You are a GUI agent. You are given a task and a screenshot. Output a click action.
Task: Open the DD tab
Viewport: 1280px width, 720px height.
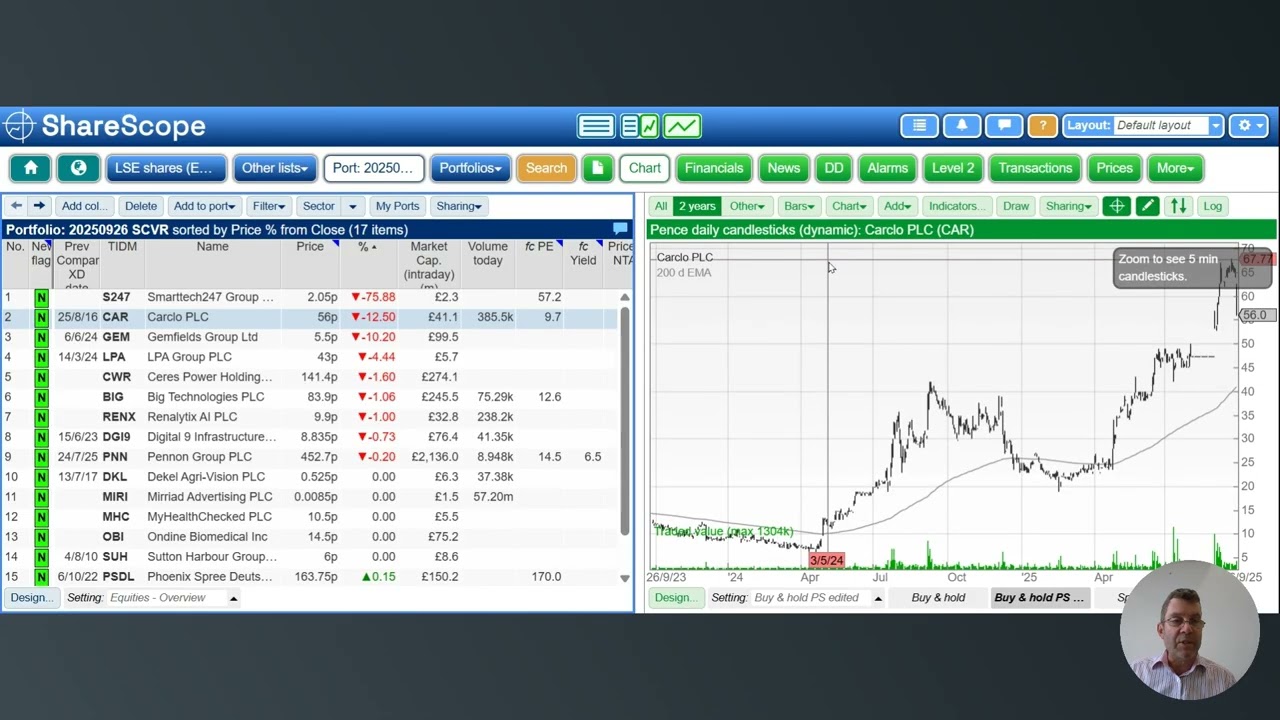834,168
